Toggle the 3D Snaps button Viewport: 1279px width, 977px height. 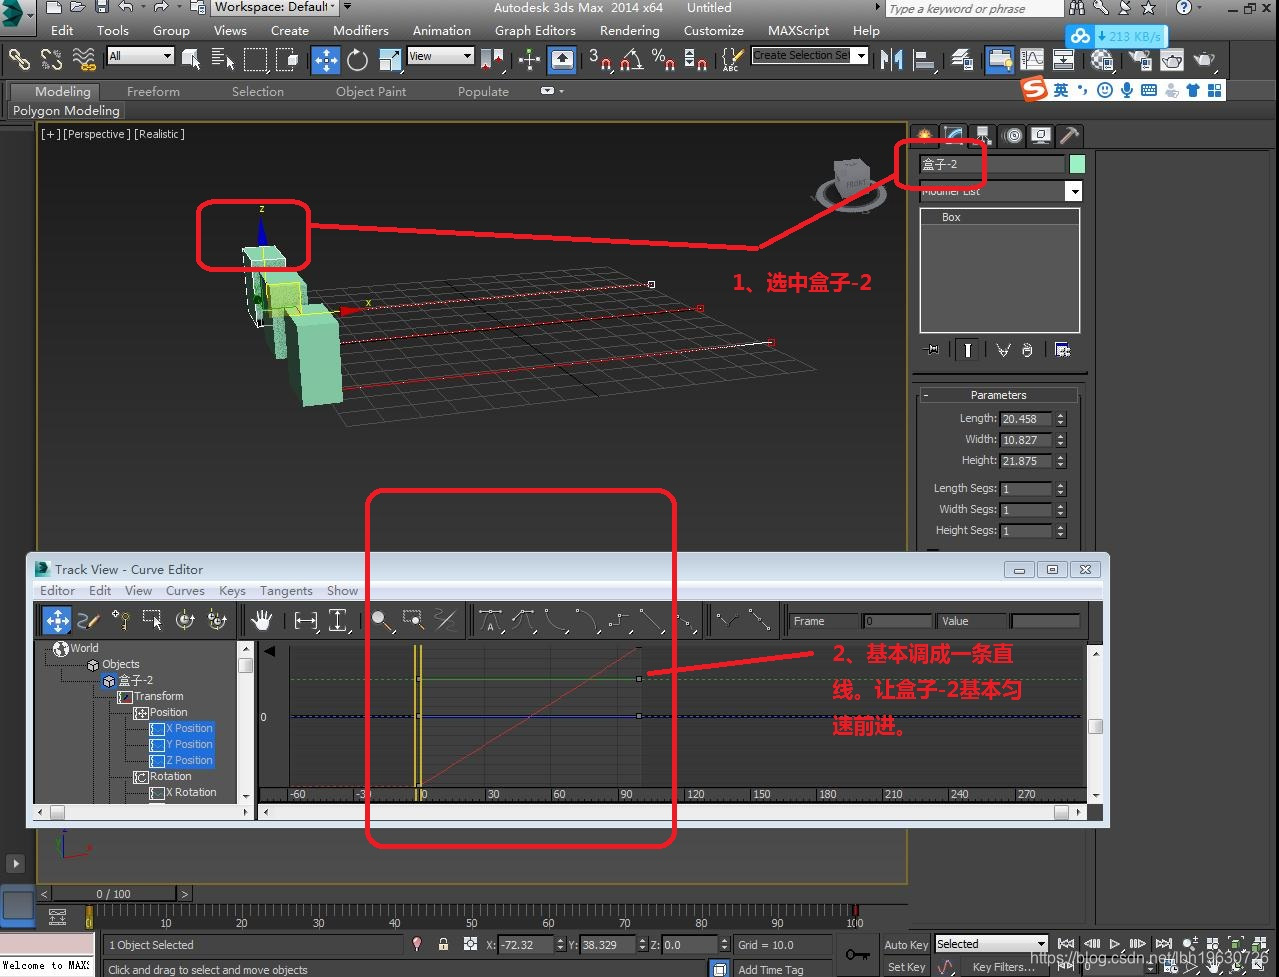tap(600, 60)
